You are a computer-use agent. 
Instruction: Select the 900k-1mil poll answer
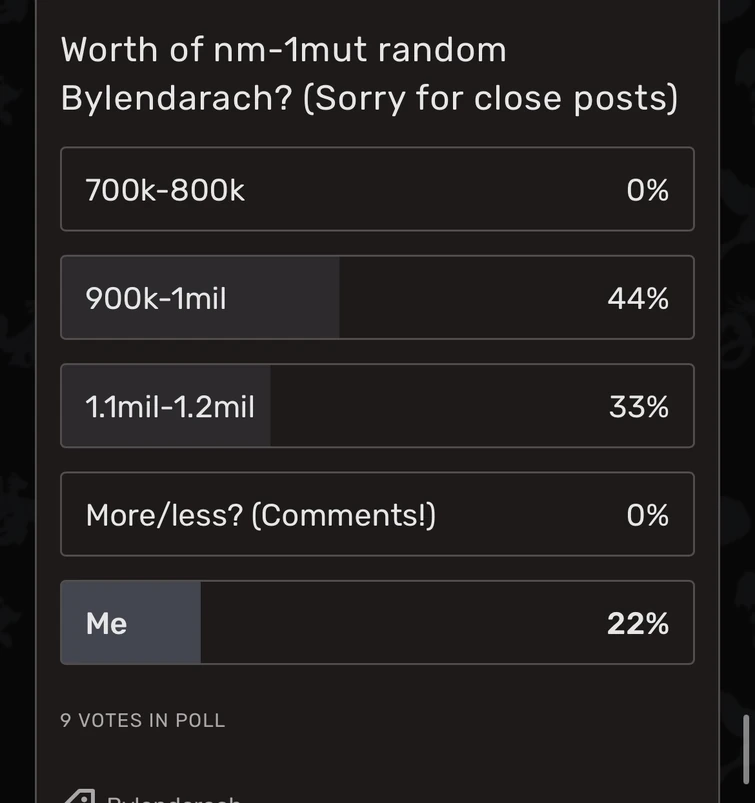click(156, 298)
